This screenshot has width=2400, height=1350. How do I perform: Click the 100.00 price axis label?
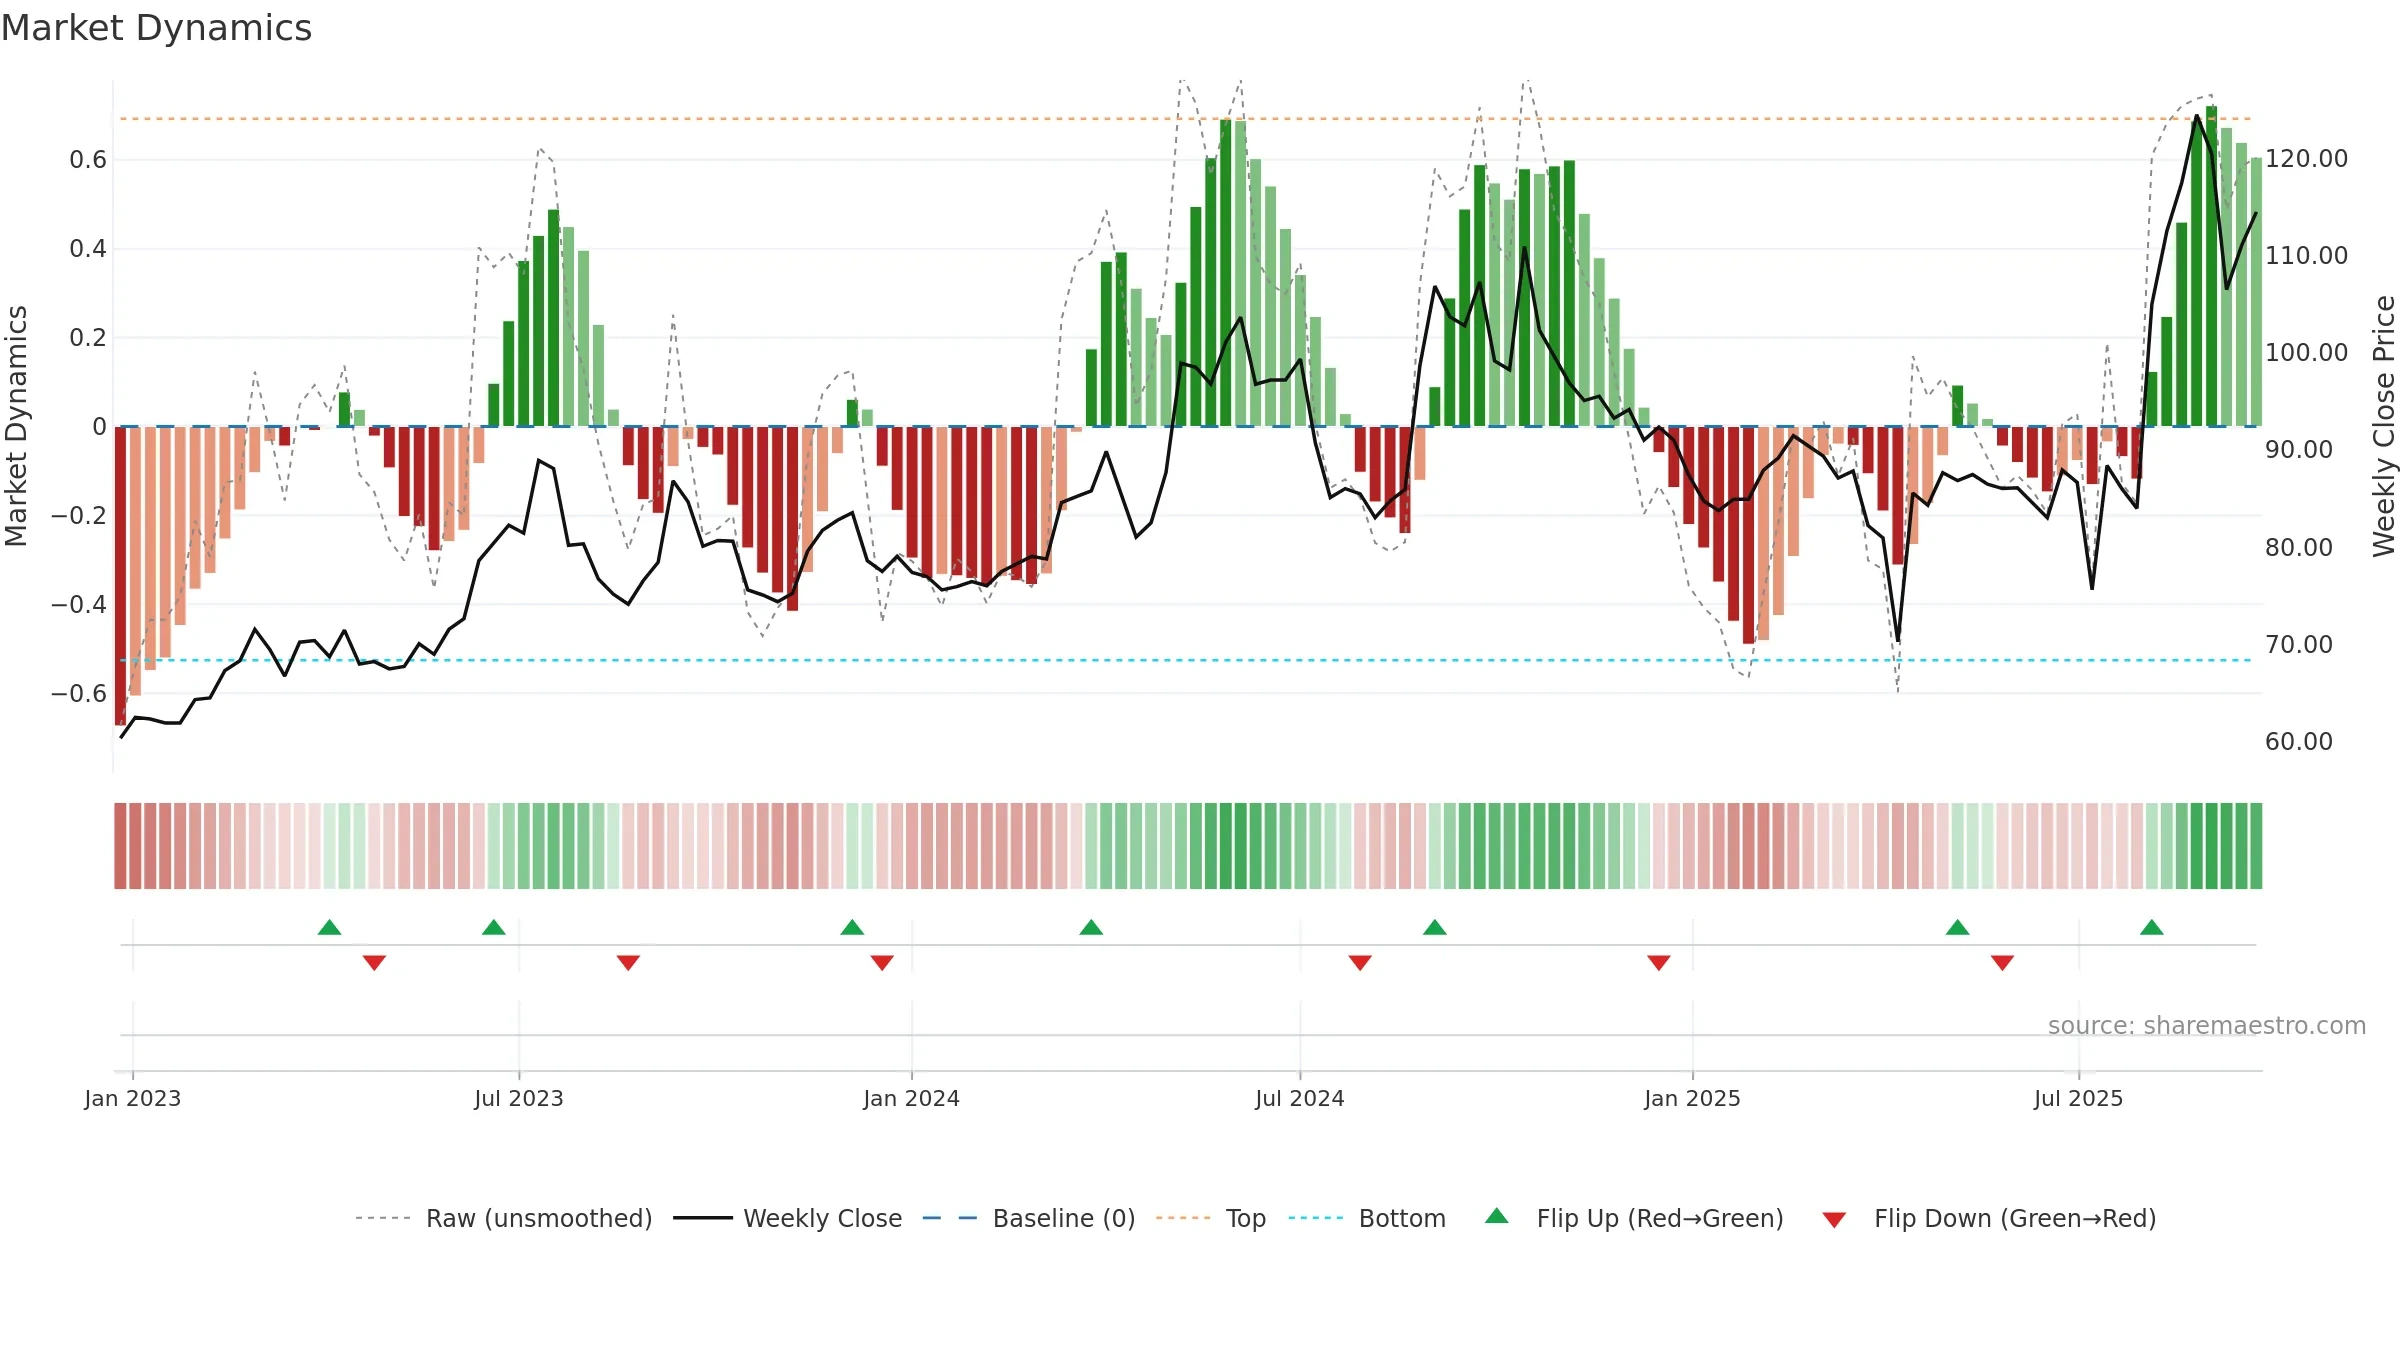click(2307, 353)
